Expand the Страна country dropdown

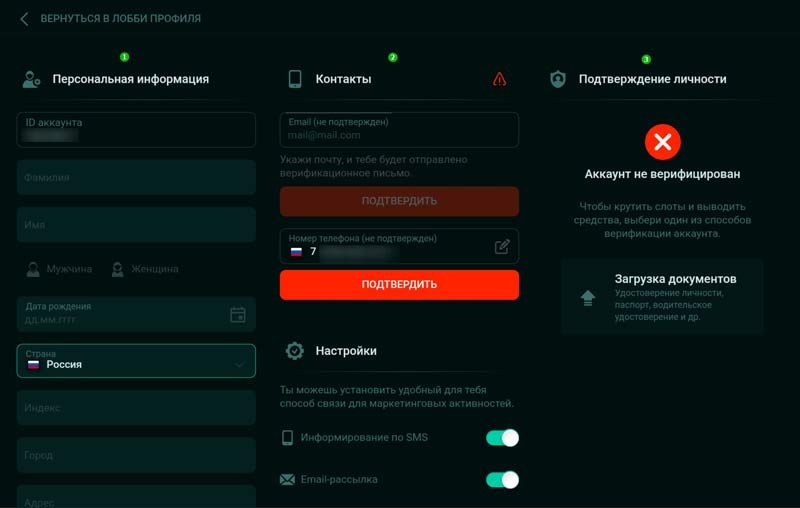click(x=238, y=365)
